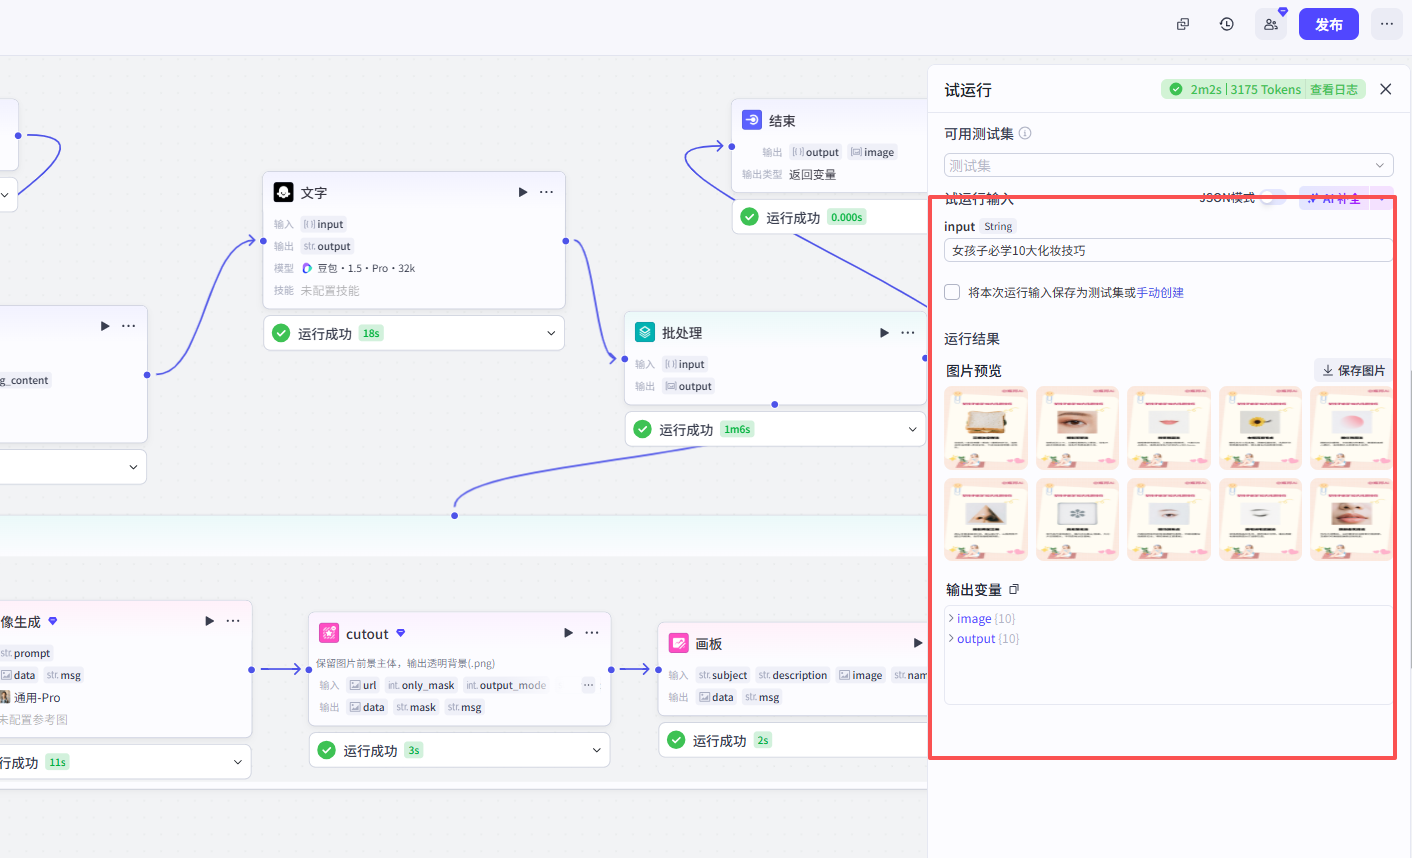Click the 豆包·1.5·Pro·32k model text

point(366,268)
